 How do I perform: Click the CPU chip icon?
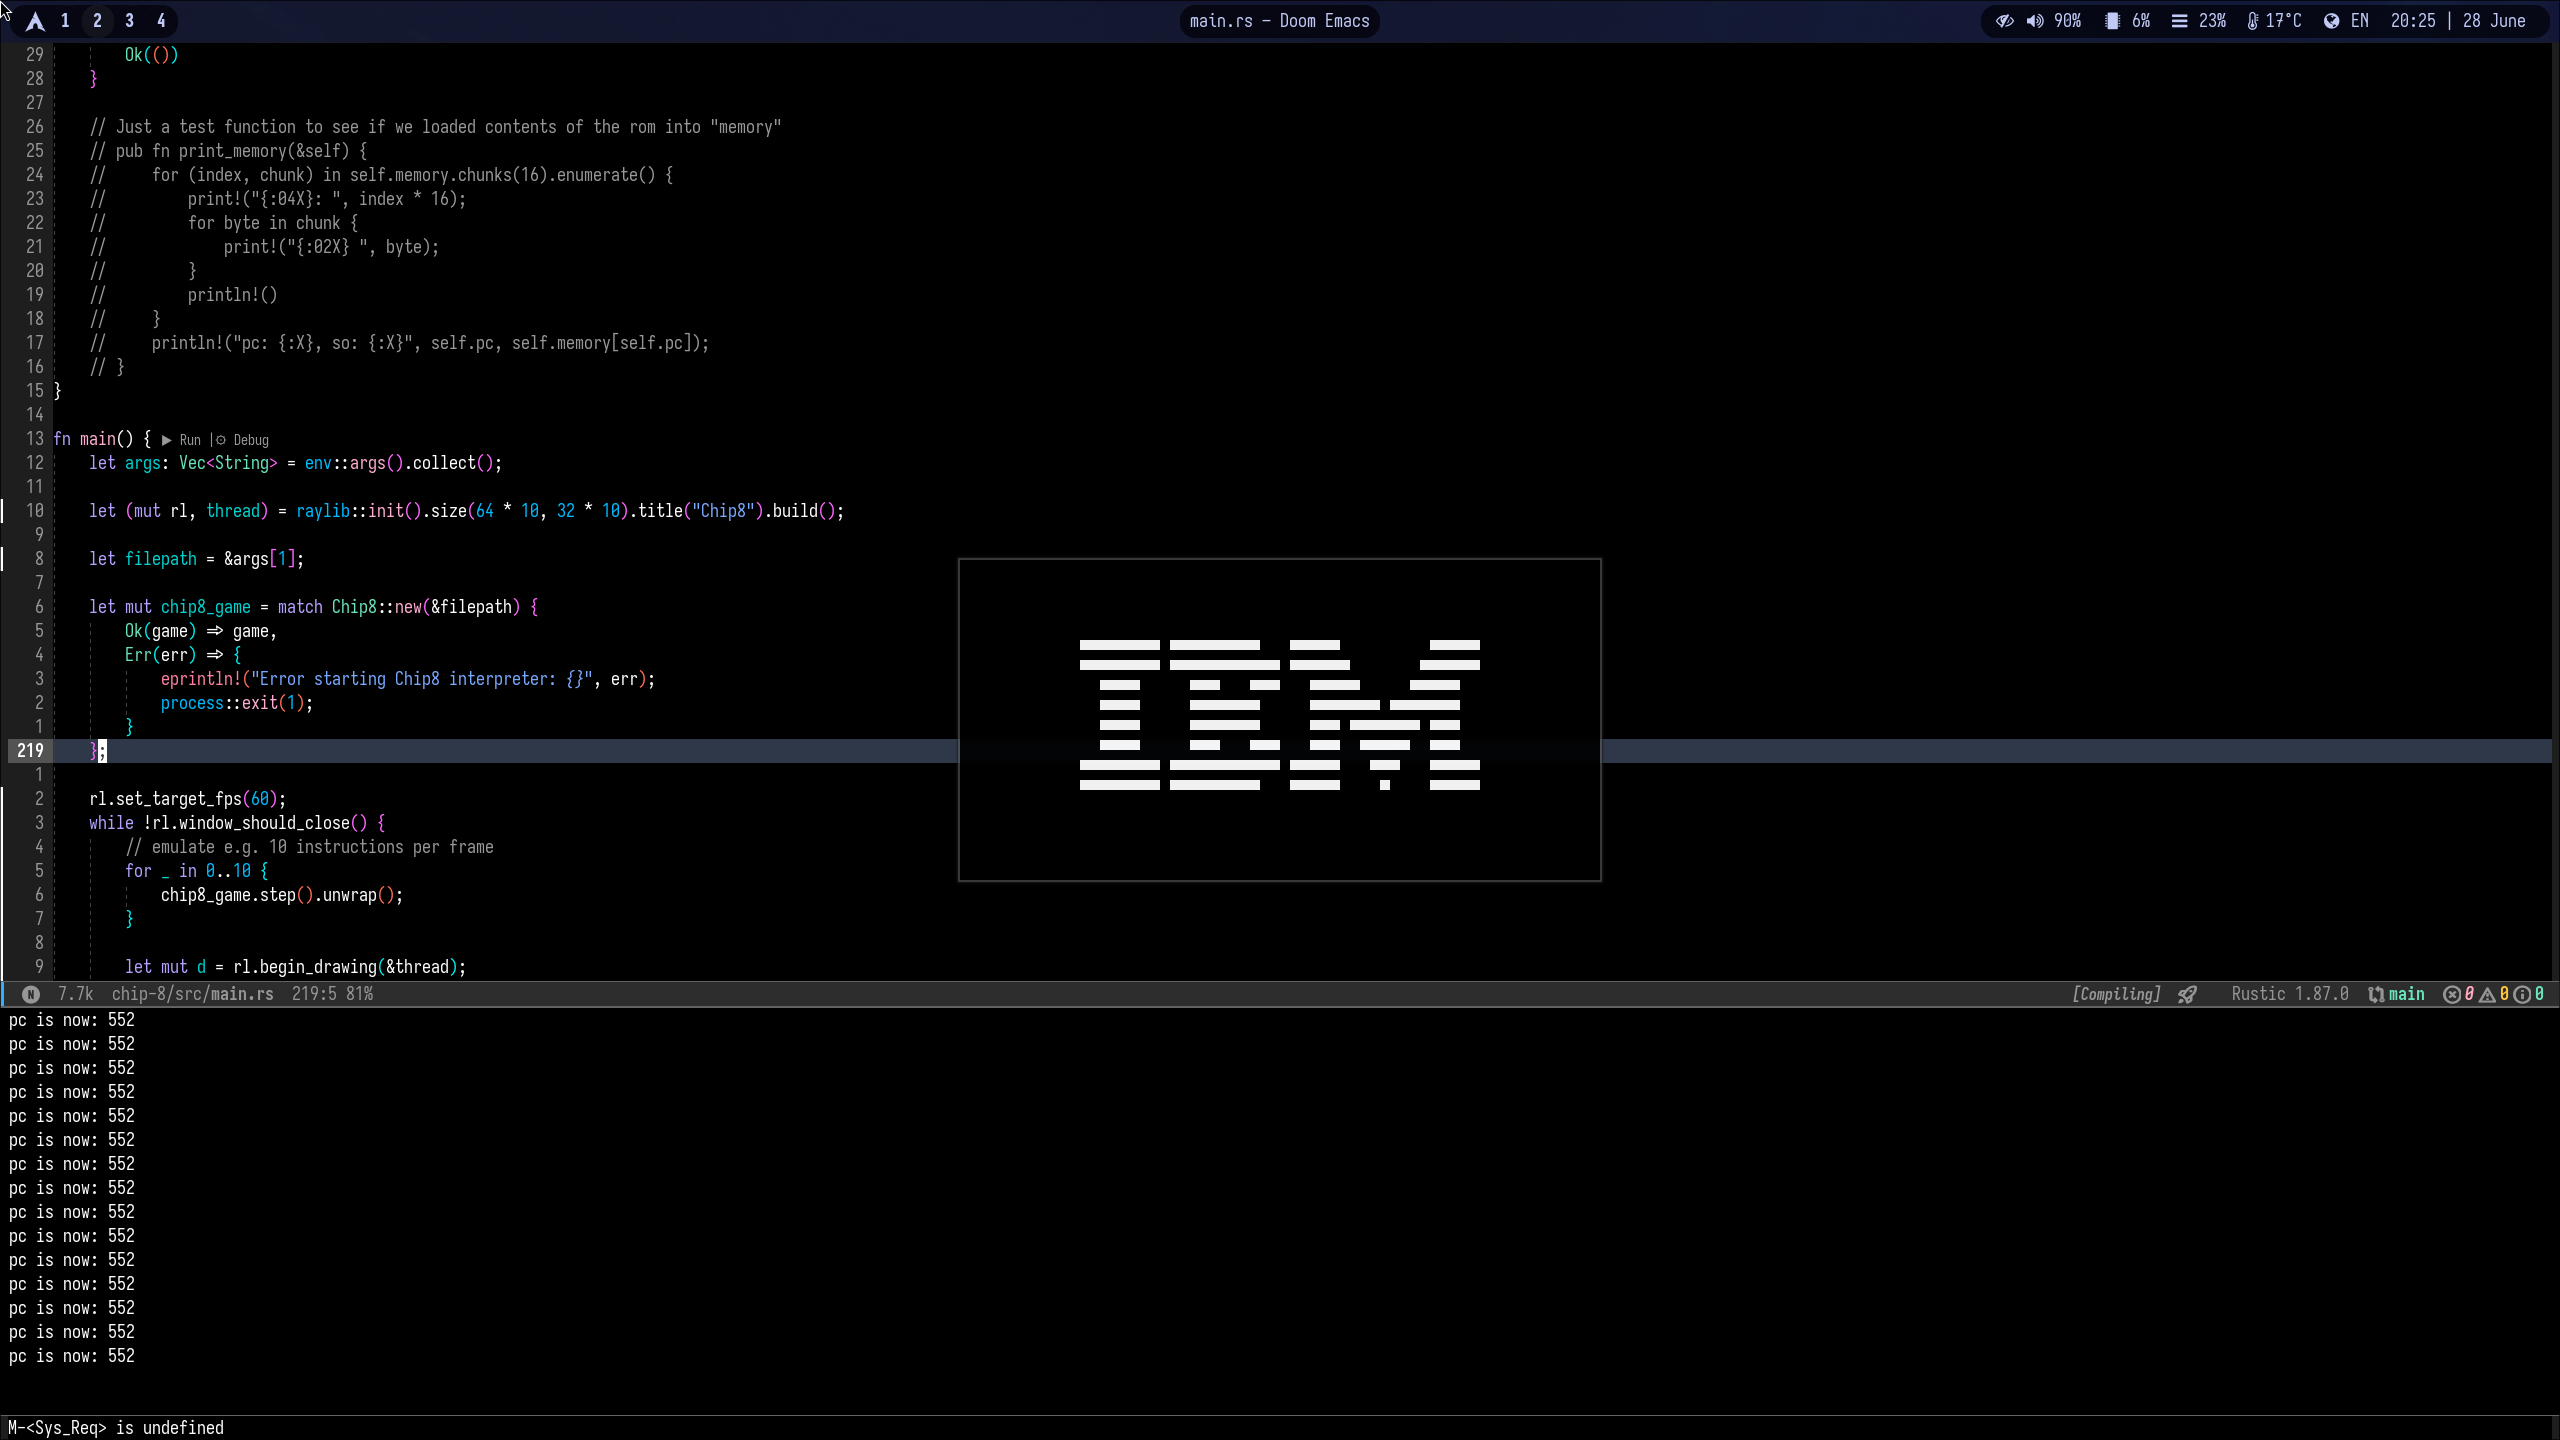pyautogui.click(x=2112, y=21)
